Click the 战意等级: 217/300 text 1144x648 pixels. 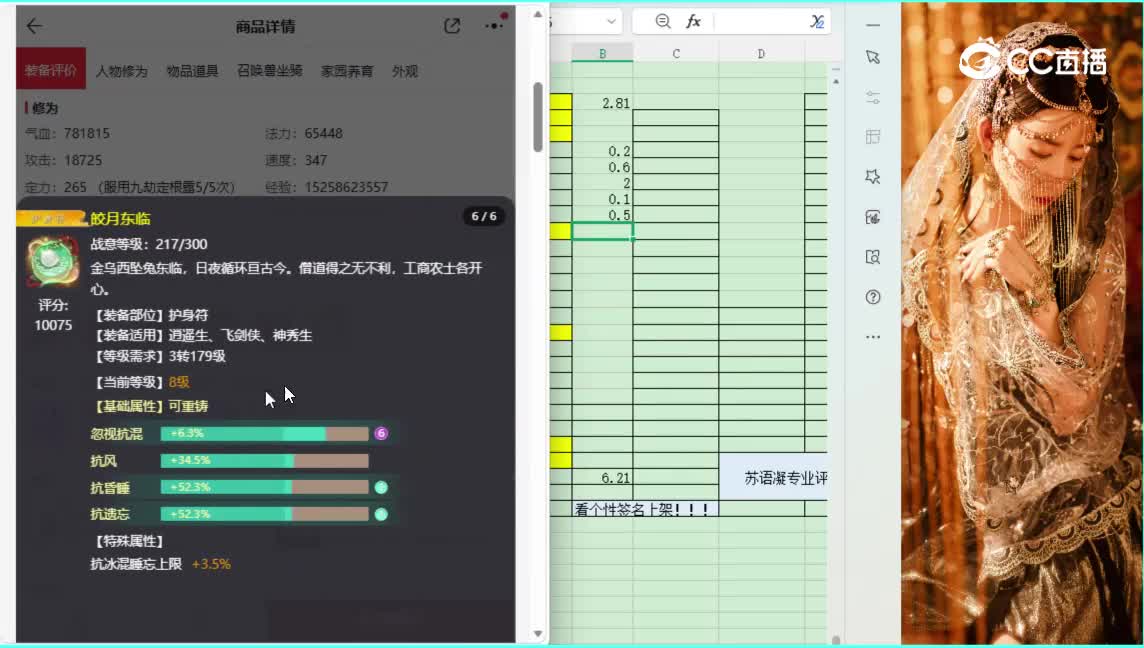coord(149,244)
